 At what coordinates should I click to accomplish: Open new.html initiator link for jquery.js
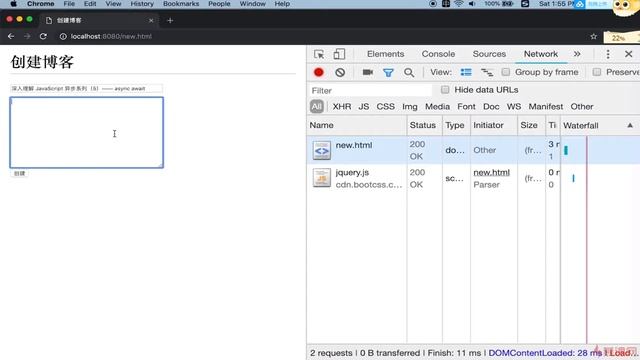[491, 173]
